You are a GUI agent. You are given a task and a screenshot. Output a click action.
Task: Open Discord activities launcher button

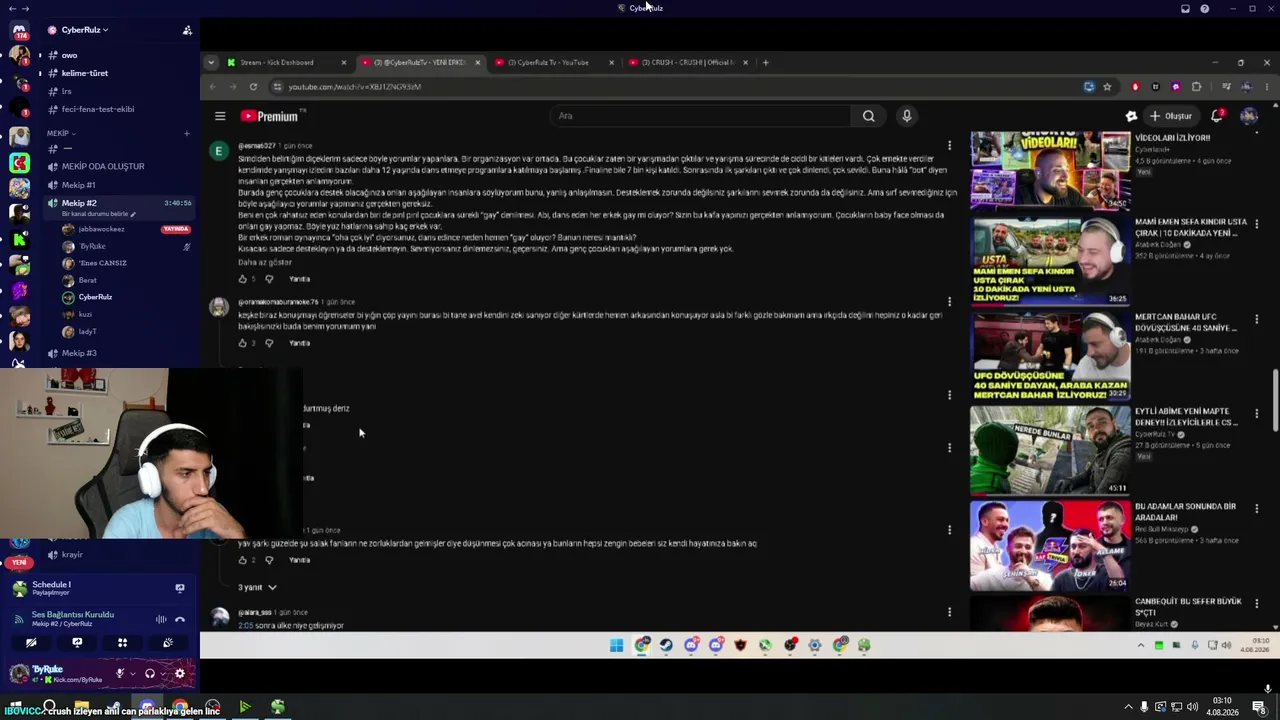click(x=122, y=643)
